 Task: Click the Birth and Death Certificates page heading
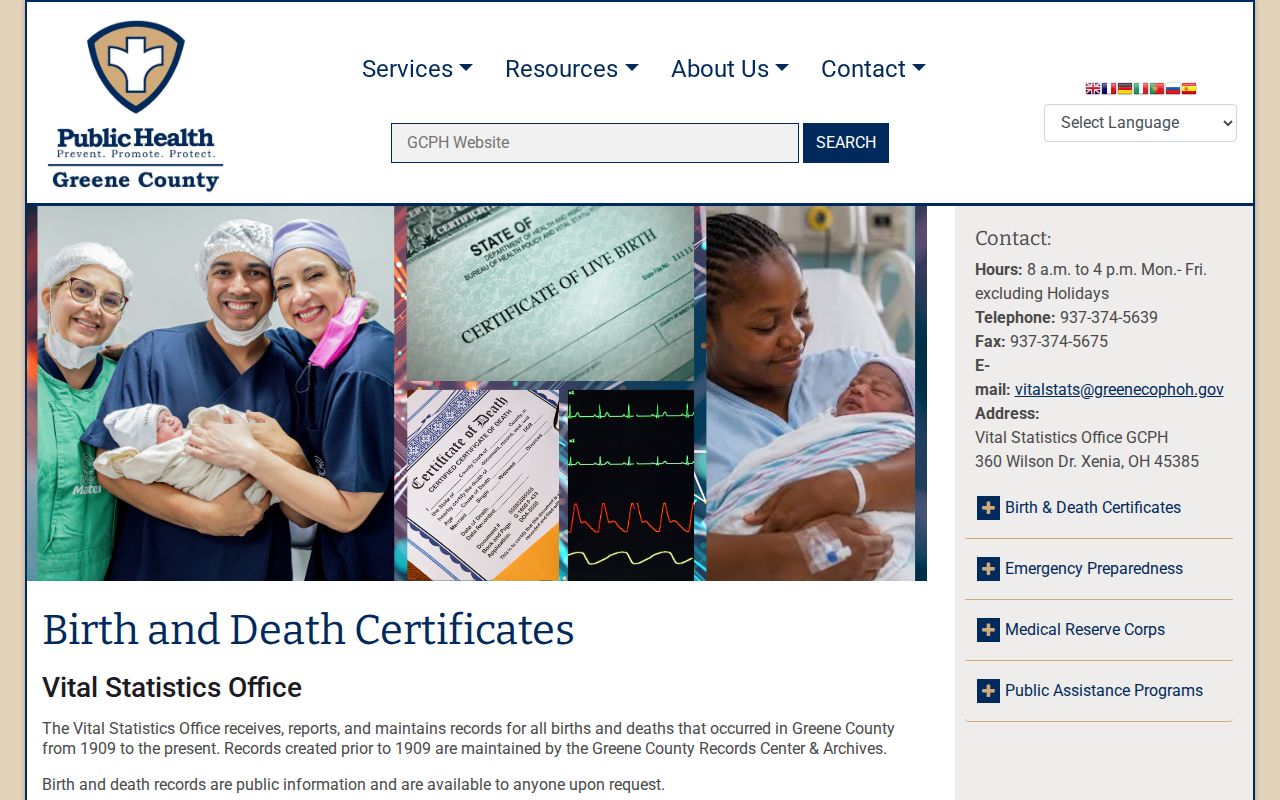tap(308, 630)
